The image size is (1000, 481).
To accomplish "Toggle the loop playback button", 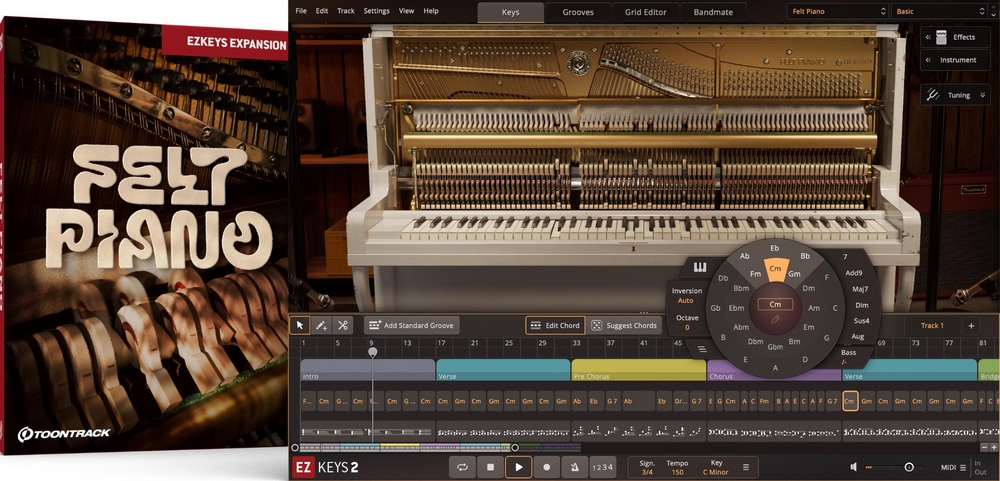I will click(462, 467).
